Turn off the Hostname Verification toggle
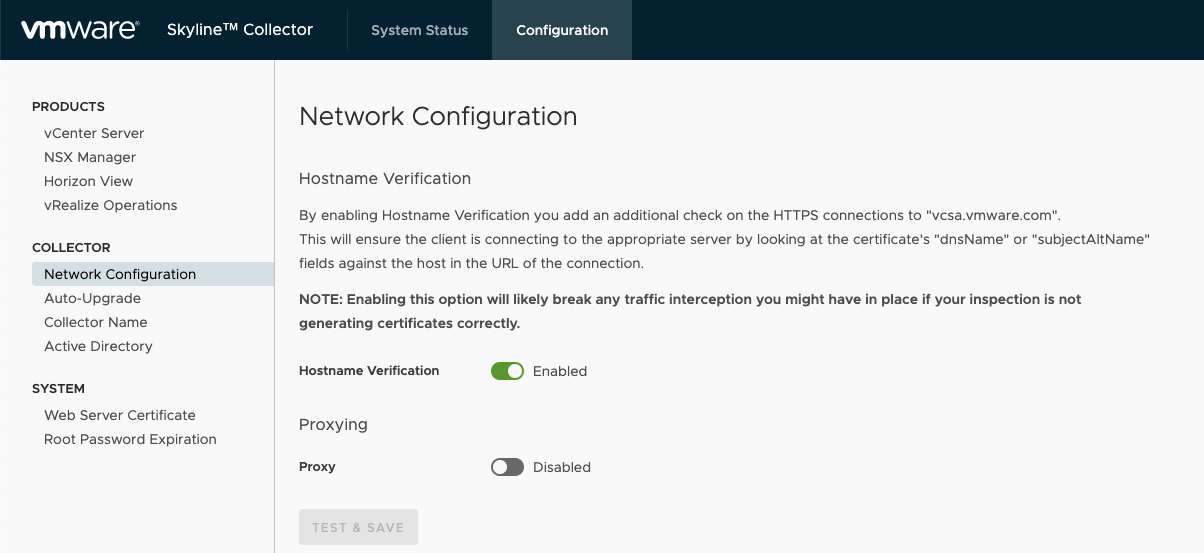1204x553 pixels. click(507, 371)
